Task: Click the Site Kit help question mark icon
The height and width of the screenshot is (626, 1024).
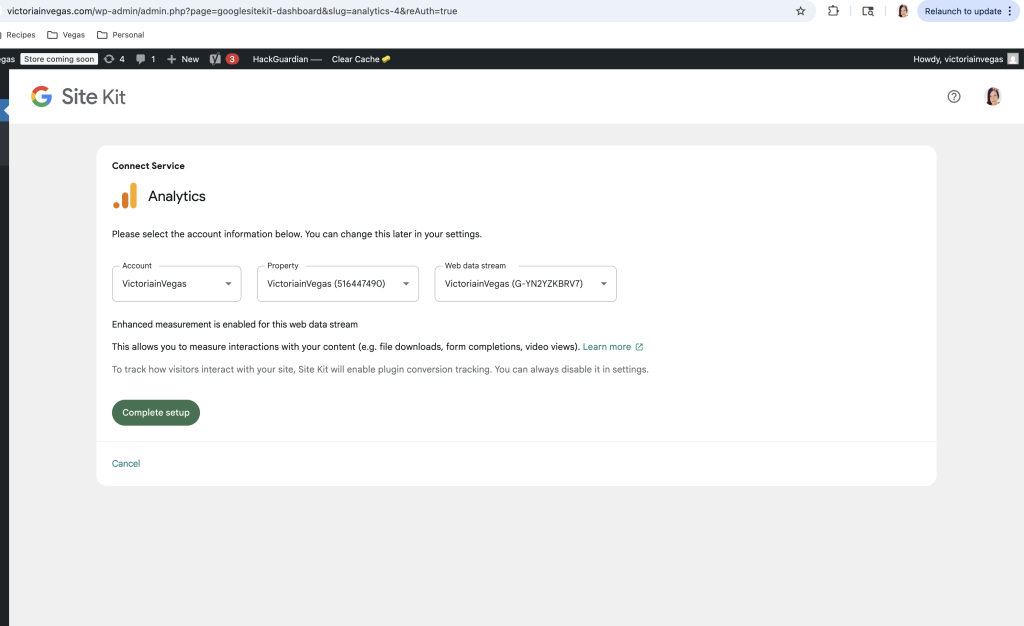Action: point(953,97)
